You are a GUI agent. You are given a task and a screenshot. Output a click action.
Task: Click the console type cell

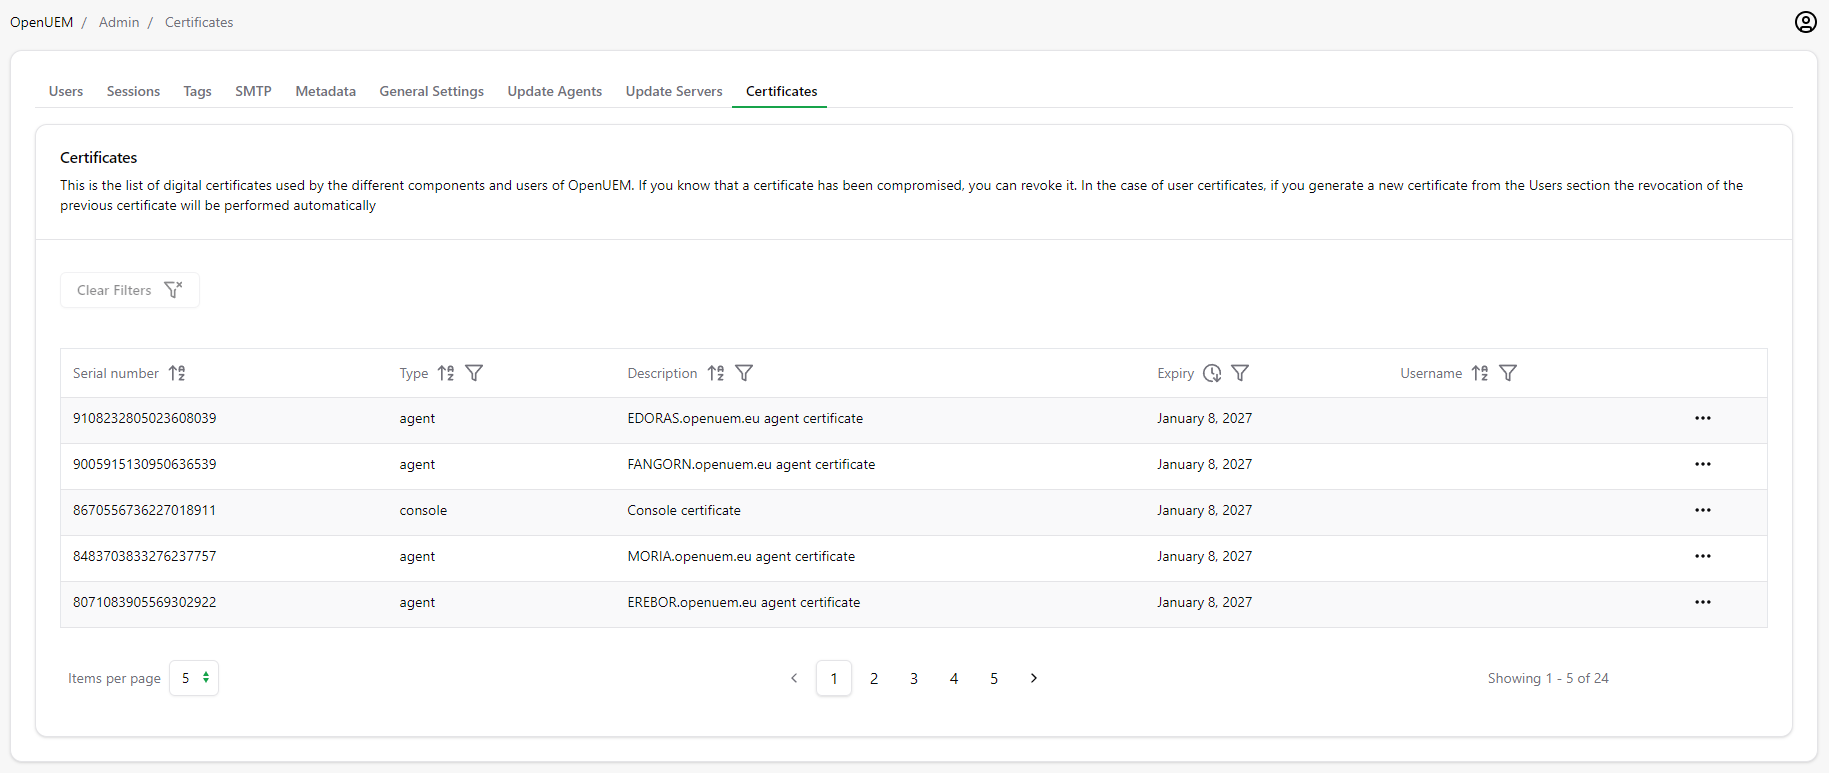pyautogui.click(x=423, y=510)
